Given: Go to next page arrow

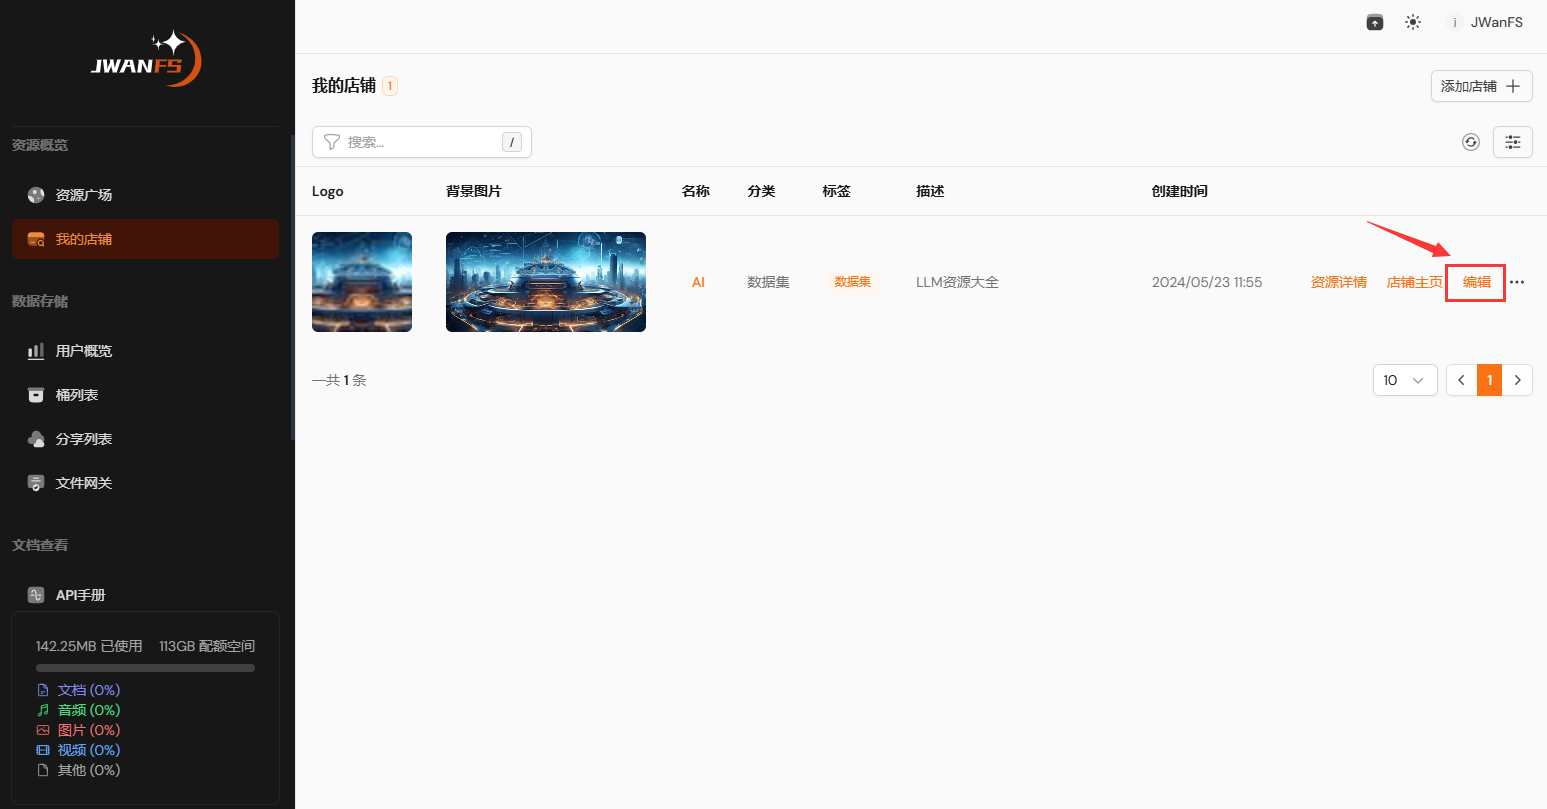Looking at the screenshot, I should pos(1518,380).
